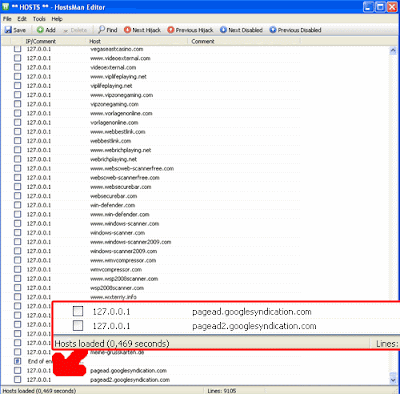
Task: Click the Lines: 9105 status bar entry
Action: [x=222, y=391]
